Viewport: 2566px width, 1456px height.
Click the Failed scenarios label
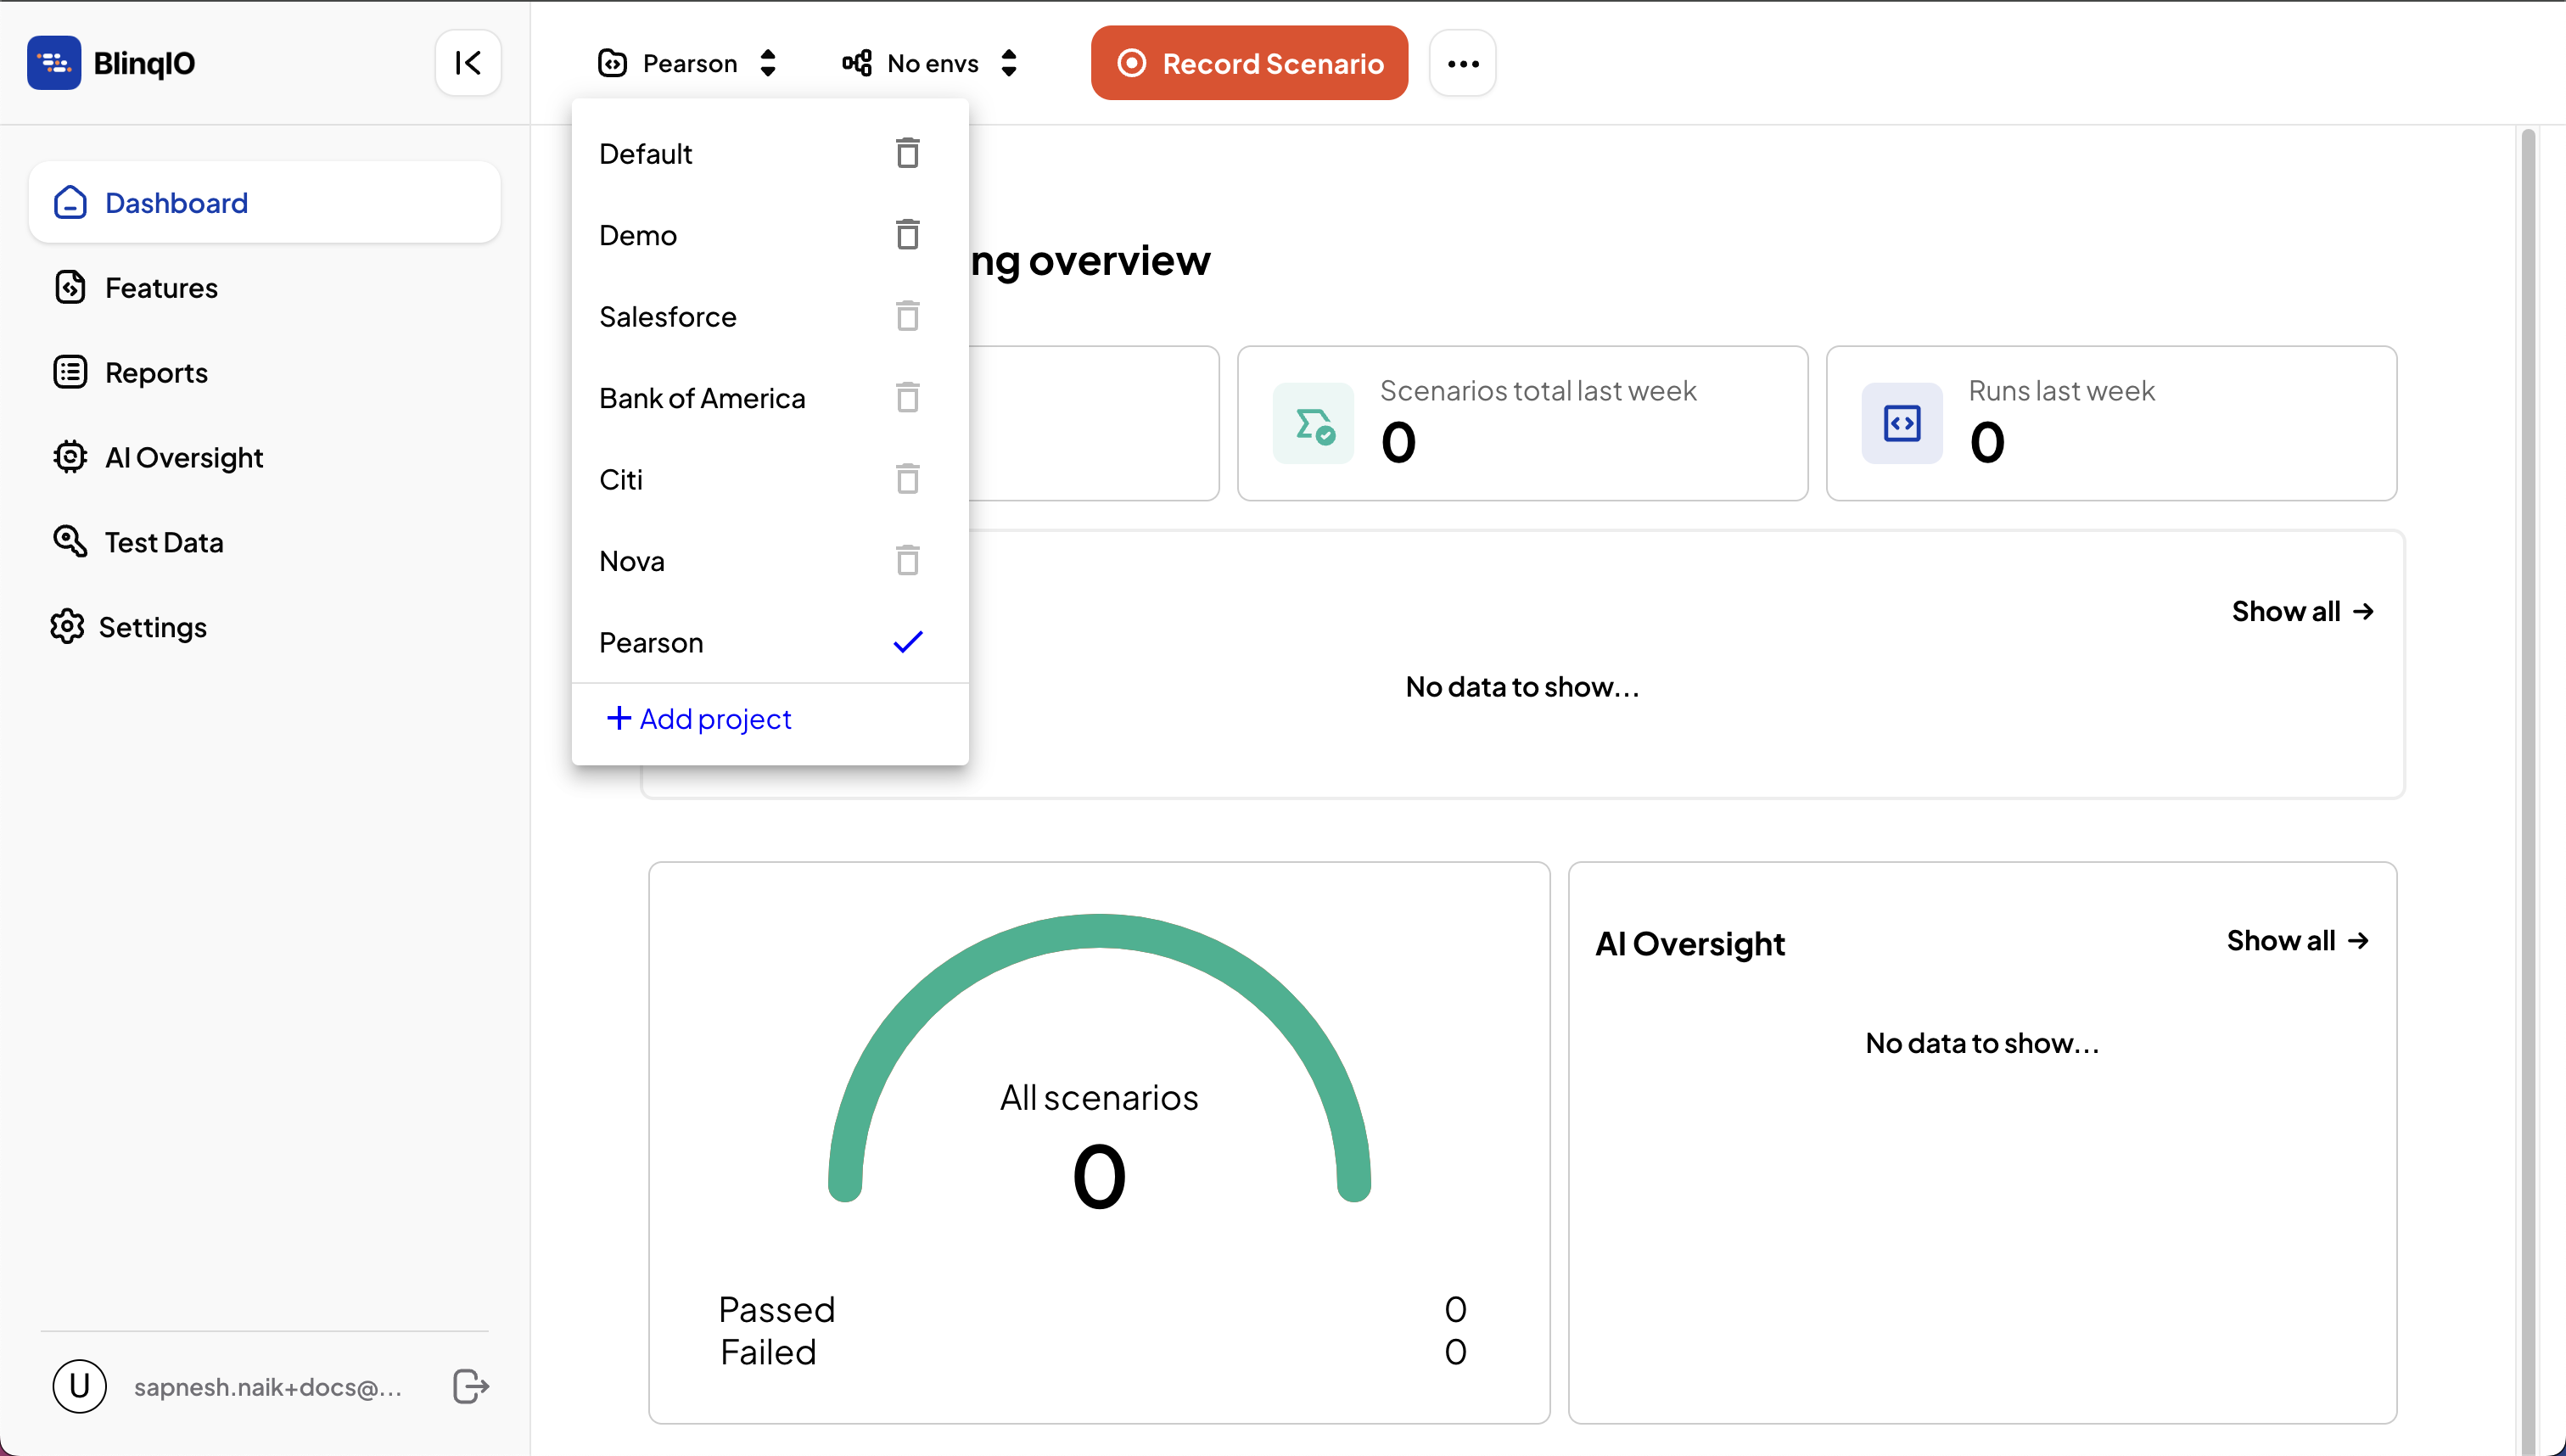pos(768,1352)
